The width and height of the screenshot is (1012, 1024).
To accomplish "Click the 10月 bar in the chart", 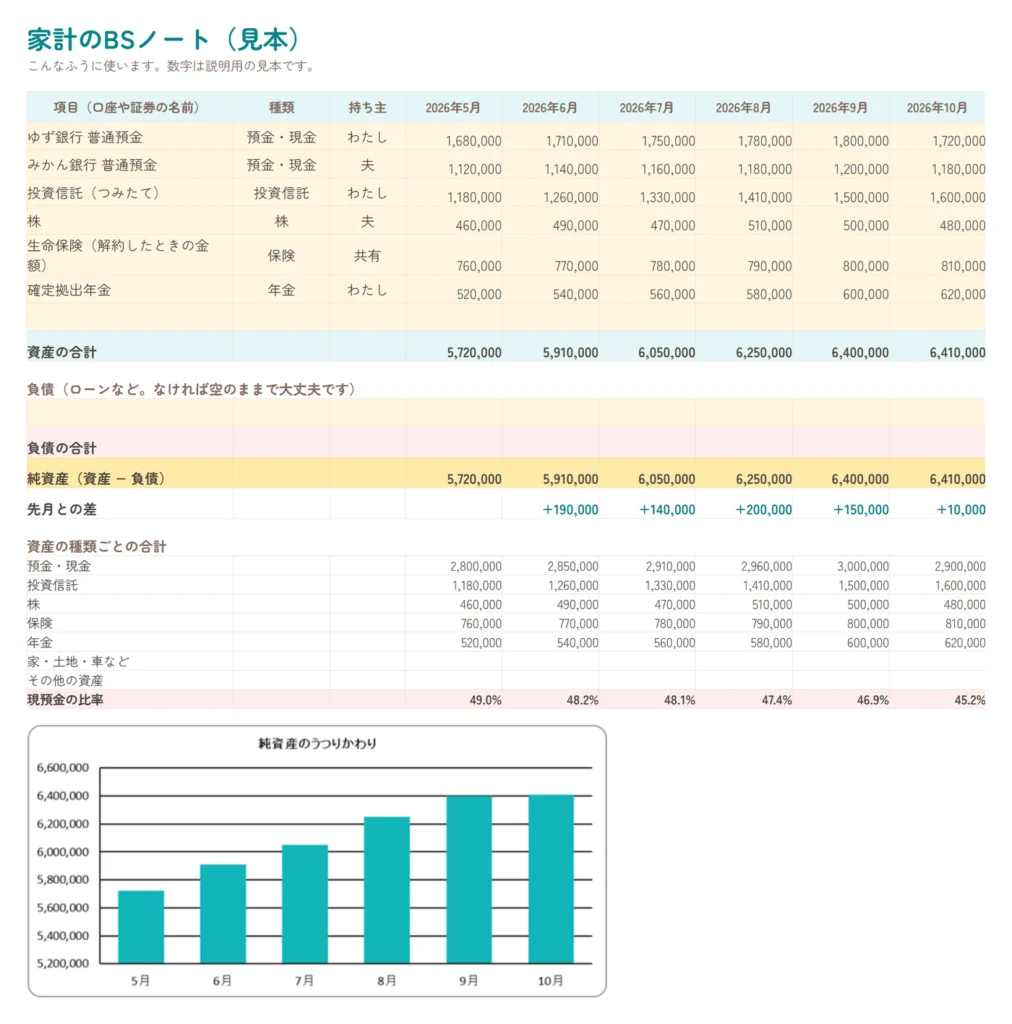I will click(x=551, y=879).
